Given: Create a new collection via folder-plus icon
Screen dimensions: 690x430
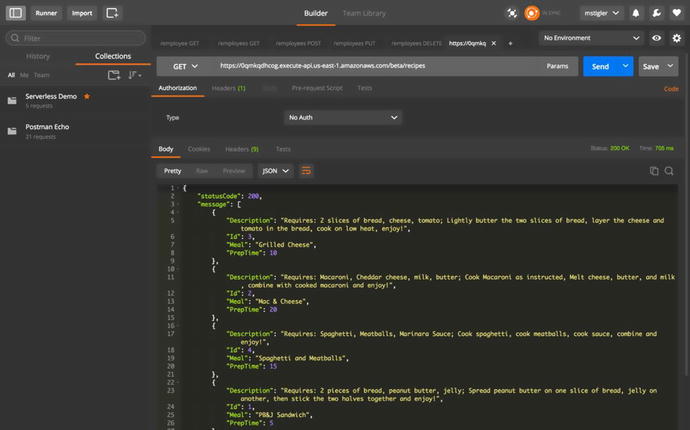Looking at the screenshot, I should (114, 75).
